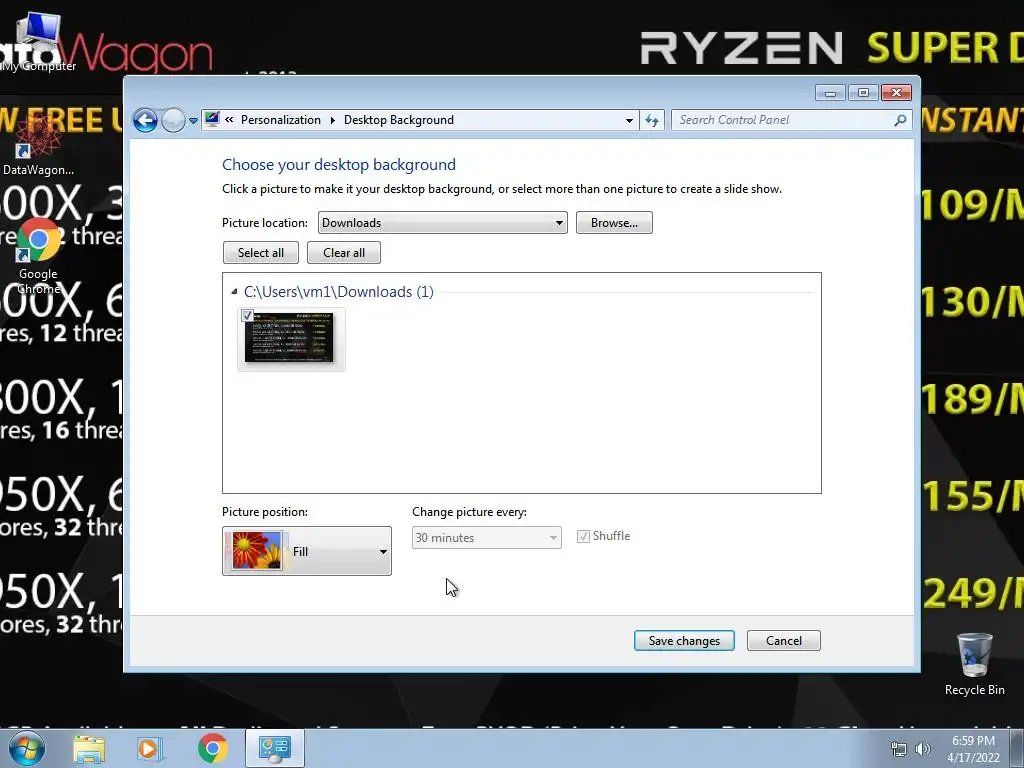Click the Personalization breadcrumb
The width and height of the screenshot is (1024, 768).
281,120
